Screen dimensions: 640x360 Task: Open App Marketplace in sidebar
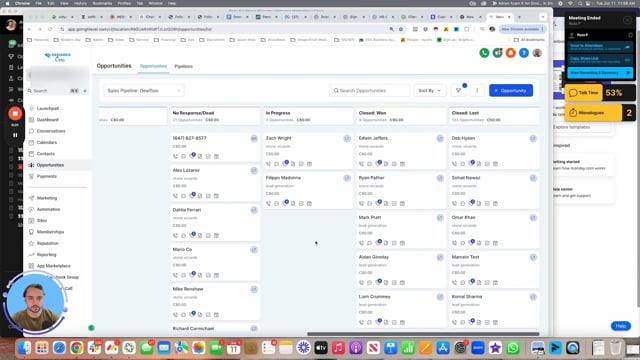53,266
